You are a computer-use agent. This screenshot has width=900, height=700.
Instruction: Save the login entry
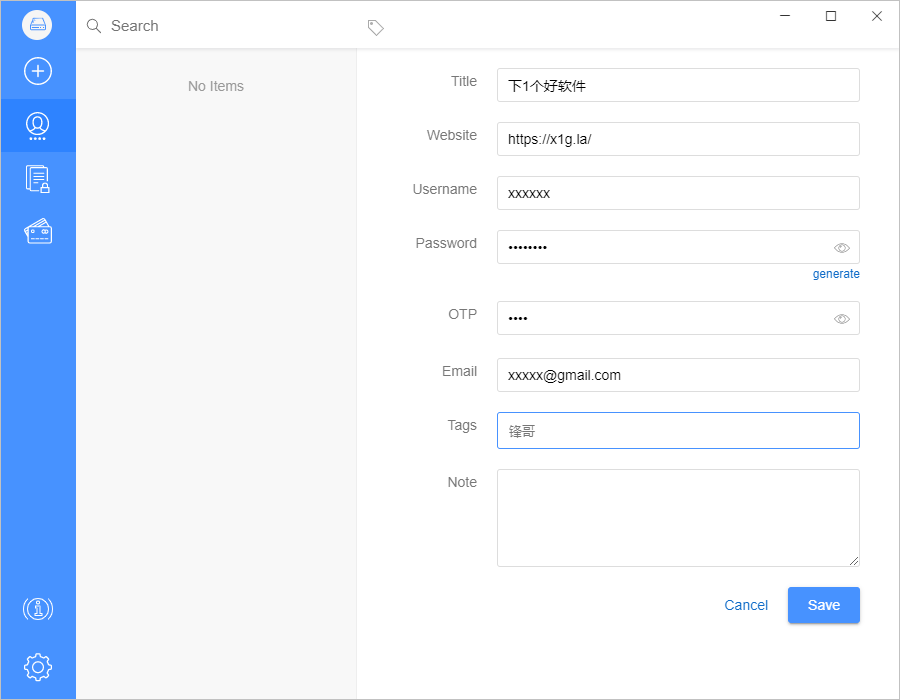[x=823, y=605]
